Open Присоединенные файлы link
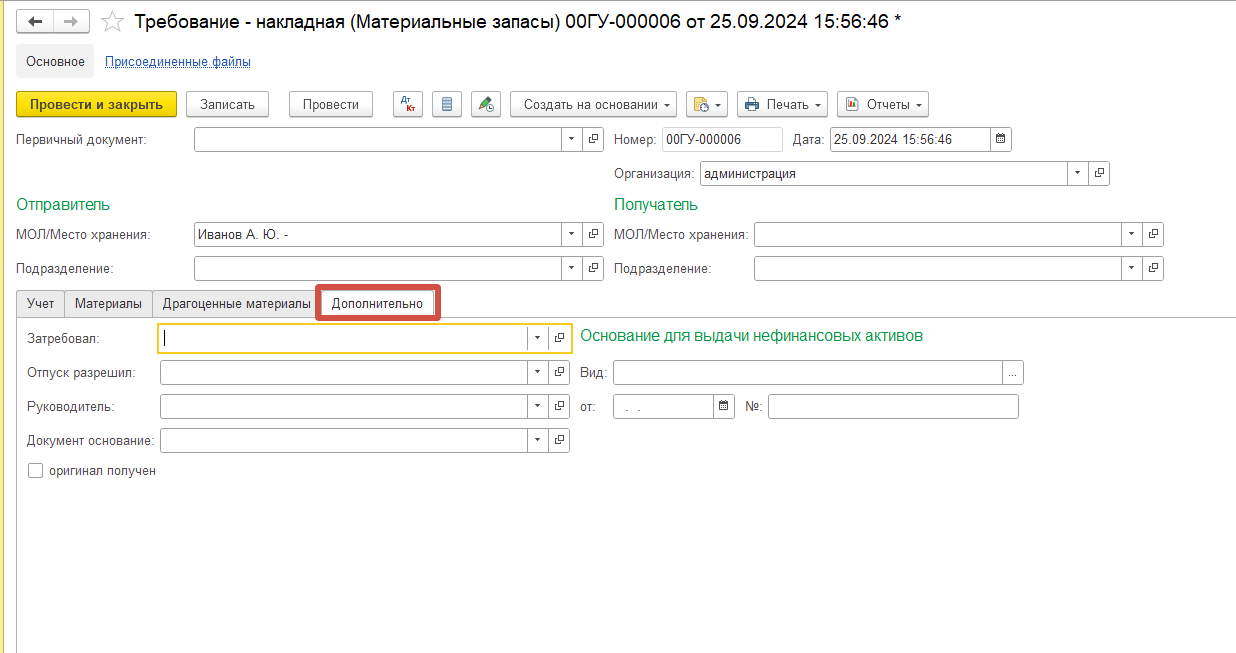1236x653 pixels. (178, 62)
